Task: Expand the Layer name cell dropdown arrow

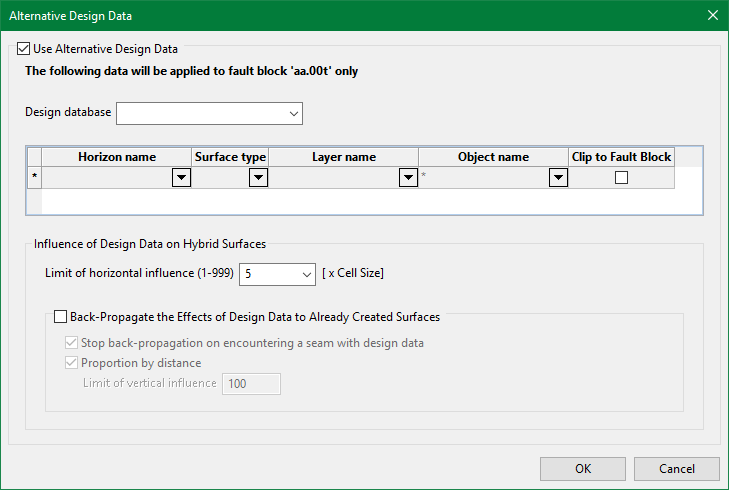Action: click(x=407, y=178)
